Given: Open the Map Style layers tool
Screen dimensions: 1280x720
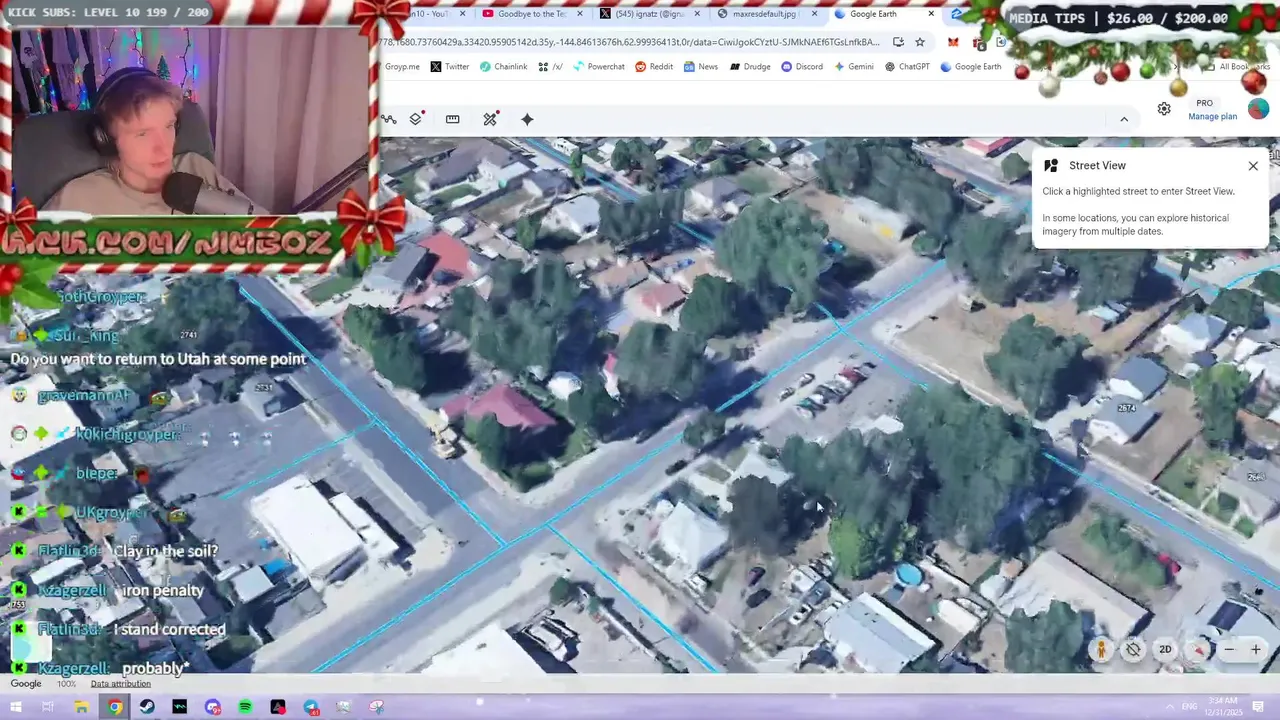Looking at the screenshot, I should tap(416, 119).
